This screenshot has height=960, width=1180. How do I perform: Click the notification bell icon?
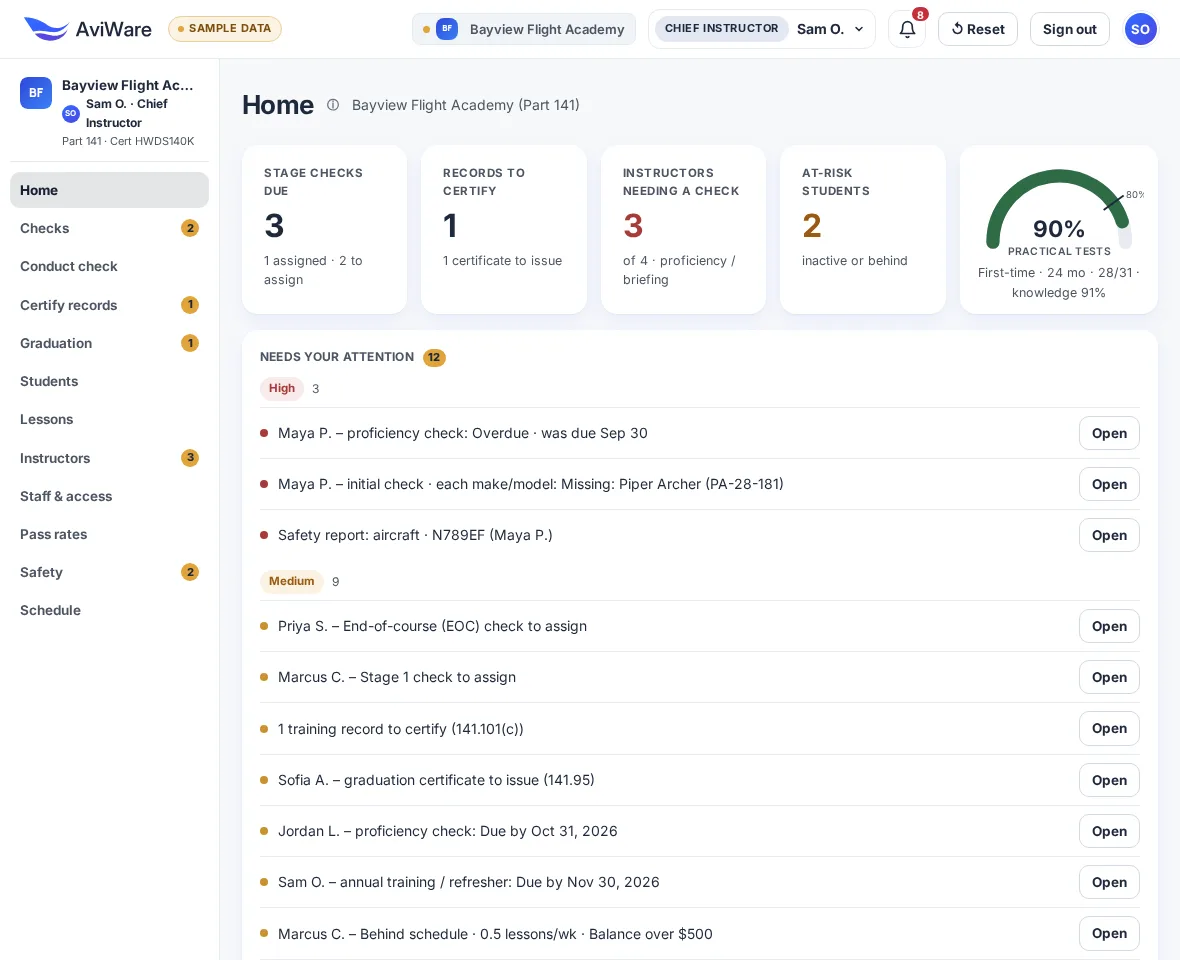907,29
